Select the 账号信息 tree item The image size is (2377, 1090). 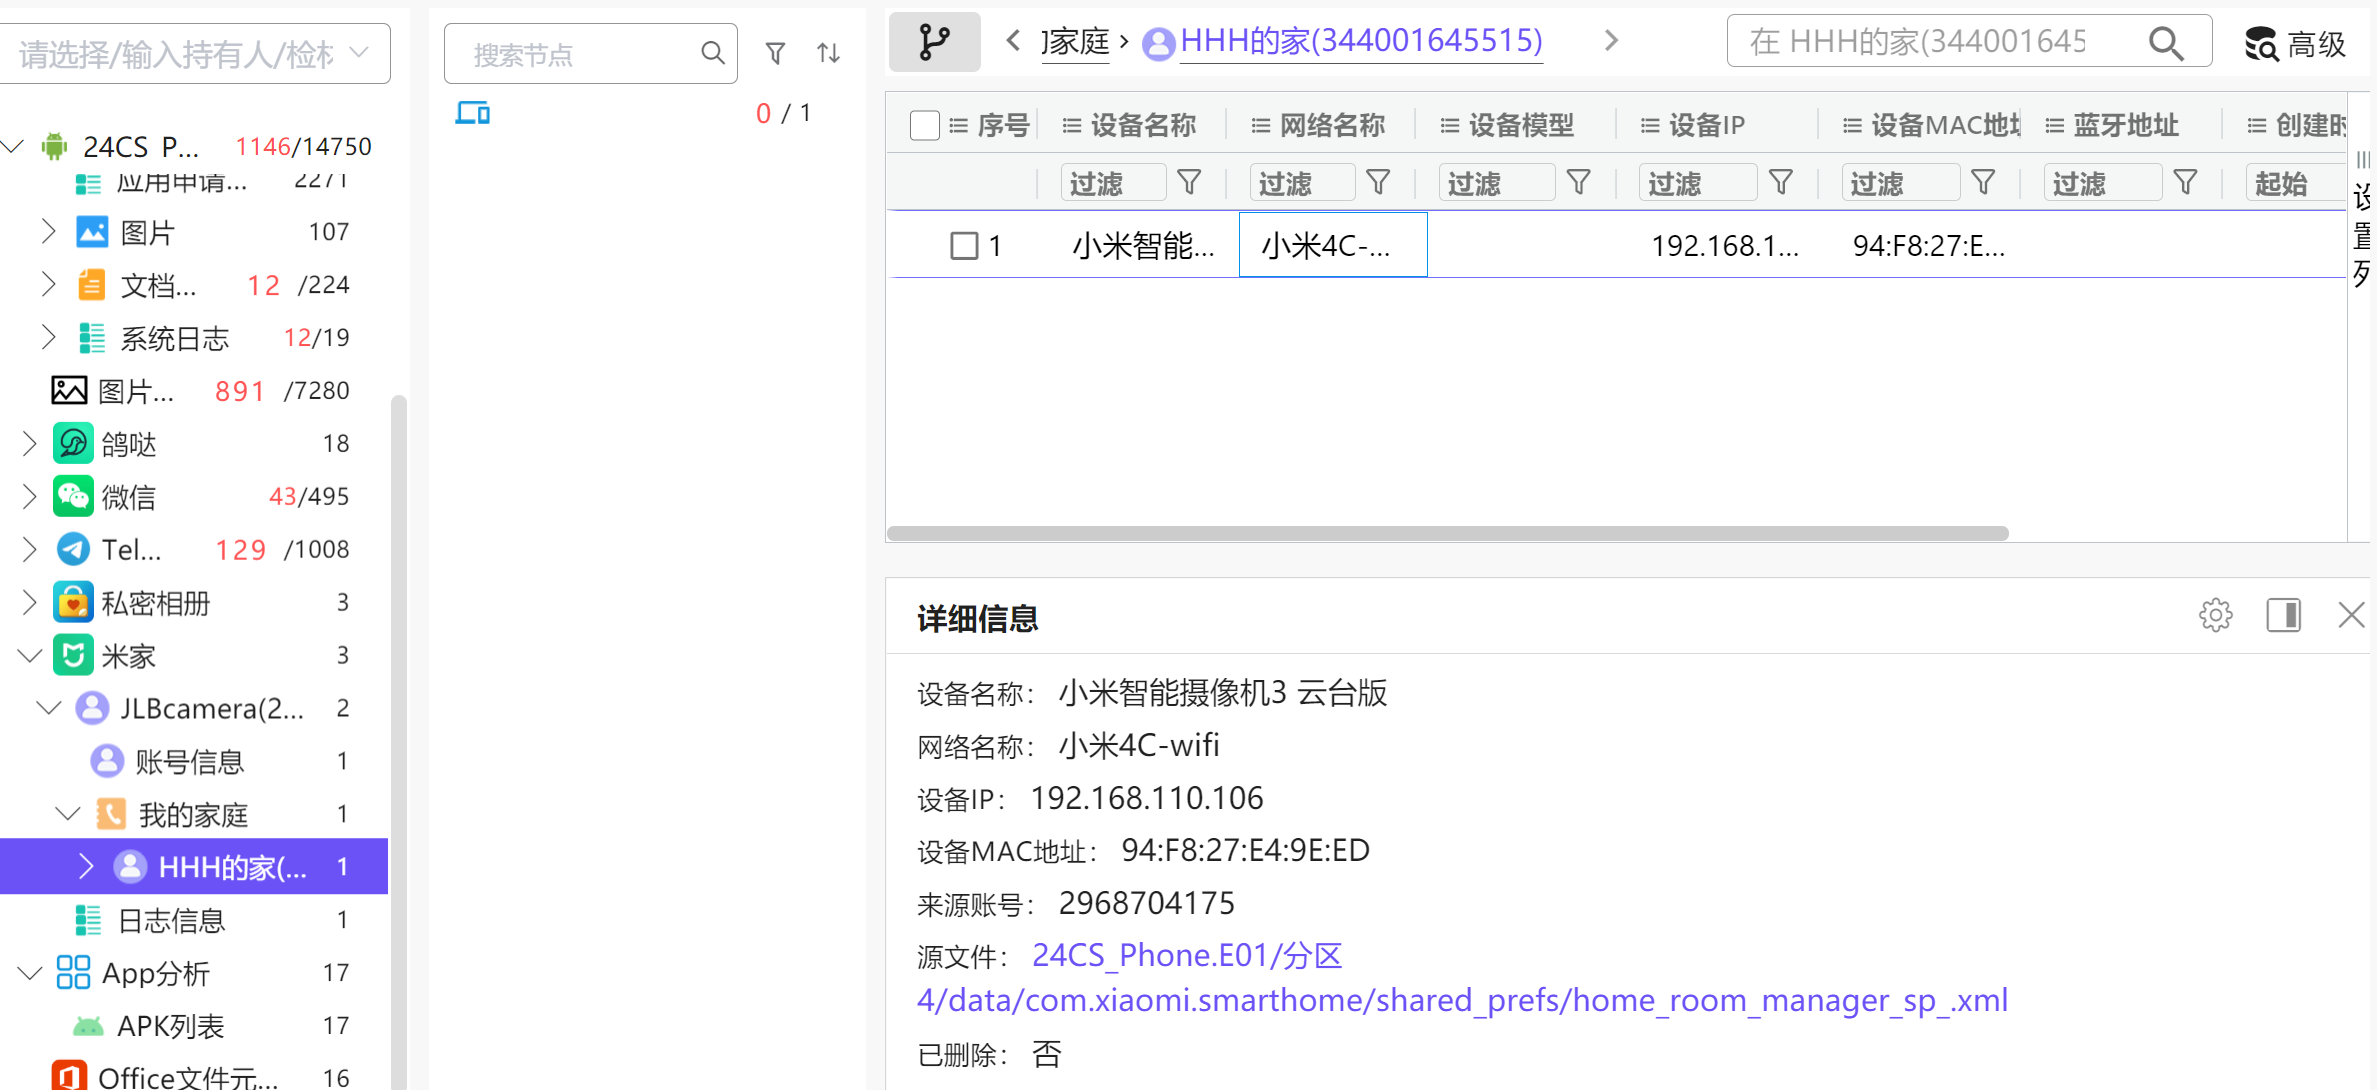click(189, 762)
